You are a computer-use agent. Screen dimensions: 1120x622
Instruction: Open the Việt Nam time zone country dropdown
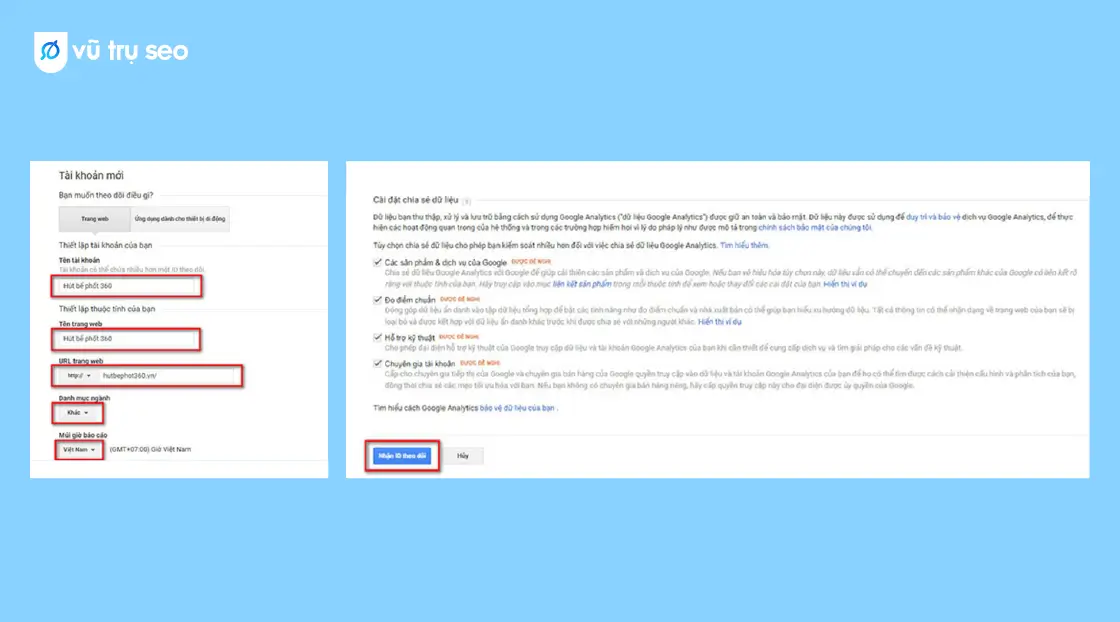click(x=79, y=450)
